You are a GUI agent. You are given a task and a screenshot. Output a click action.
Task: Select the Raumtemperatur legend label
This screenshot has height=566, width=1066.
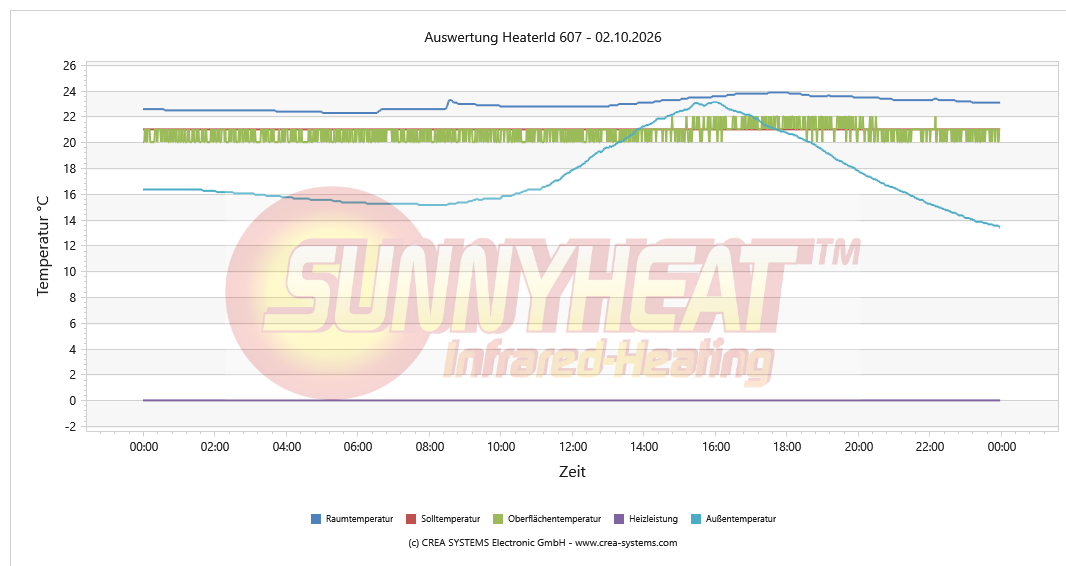(x=360, y=519)
